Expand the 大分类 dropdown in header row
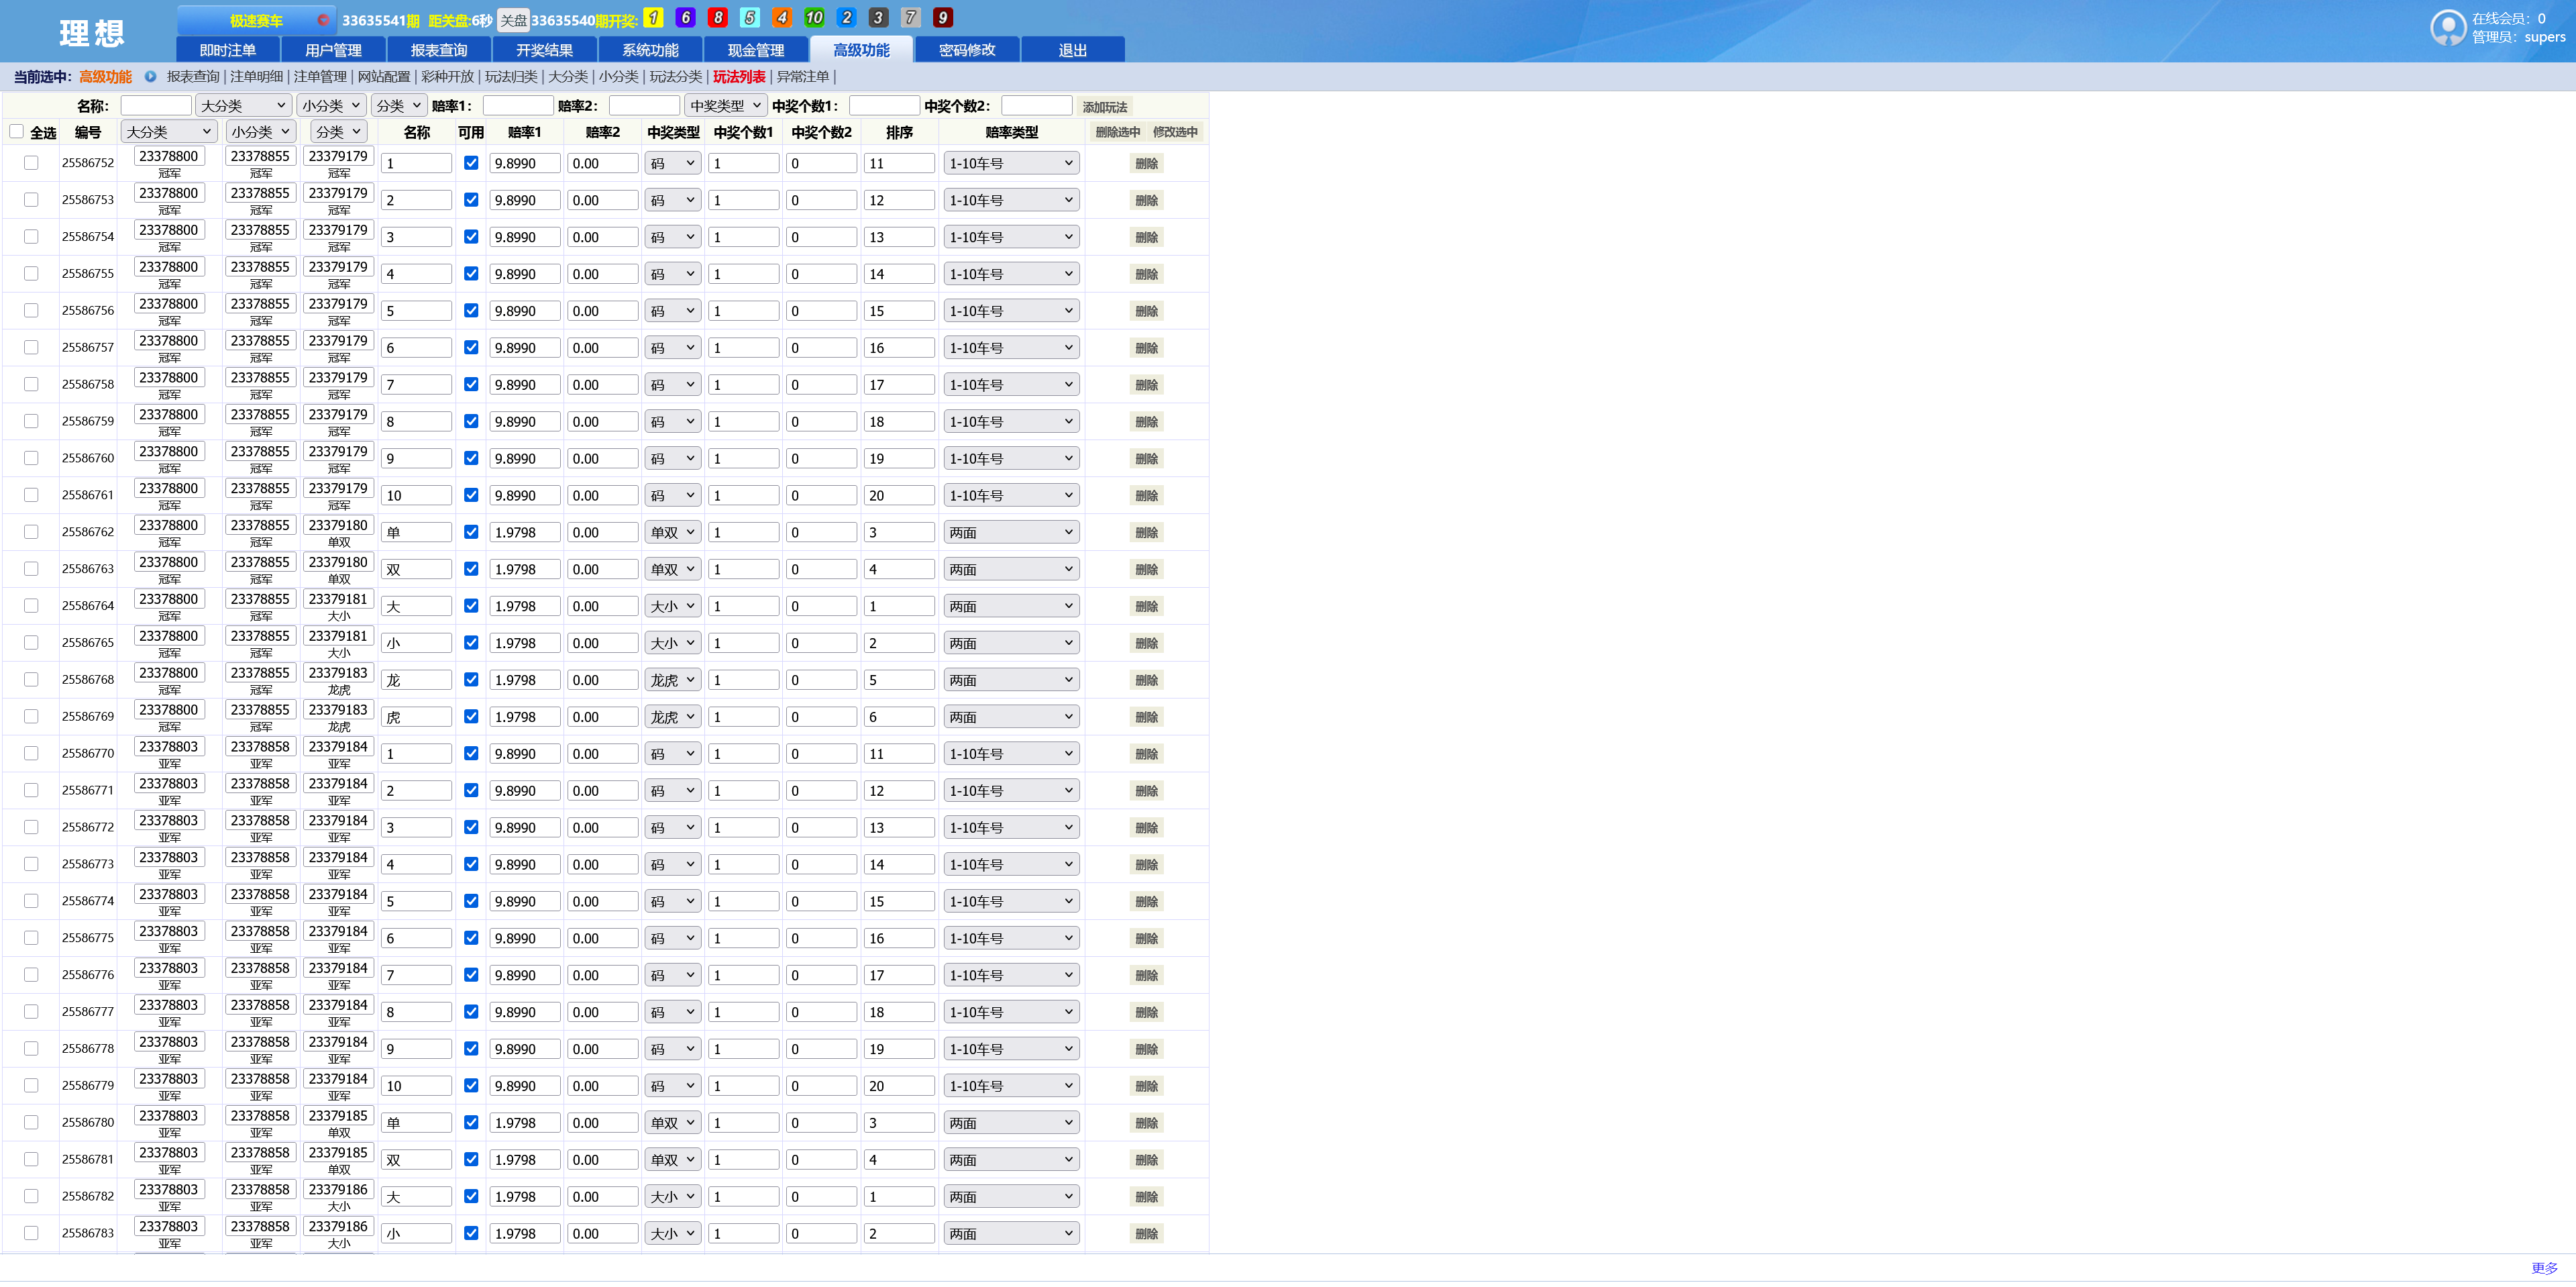 (168, 132)
